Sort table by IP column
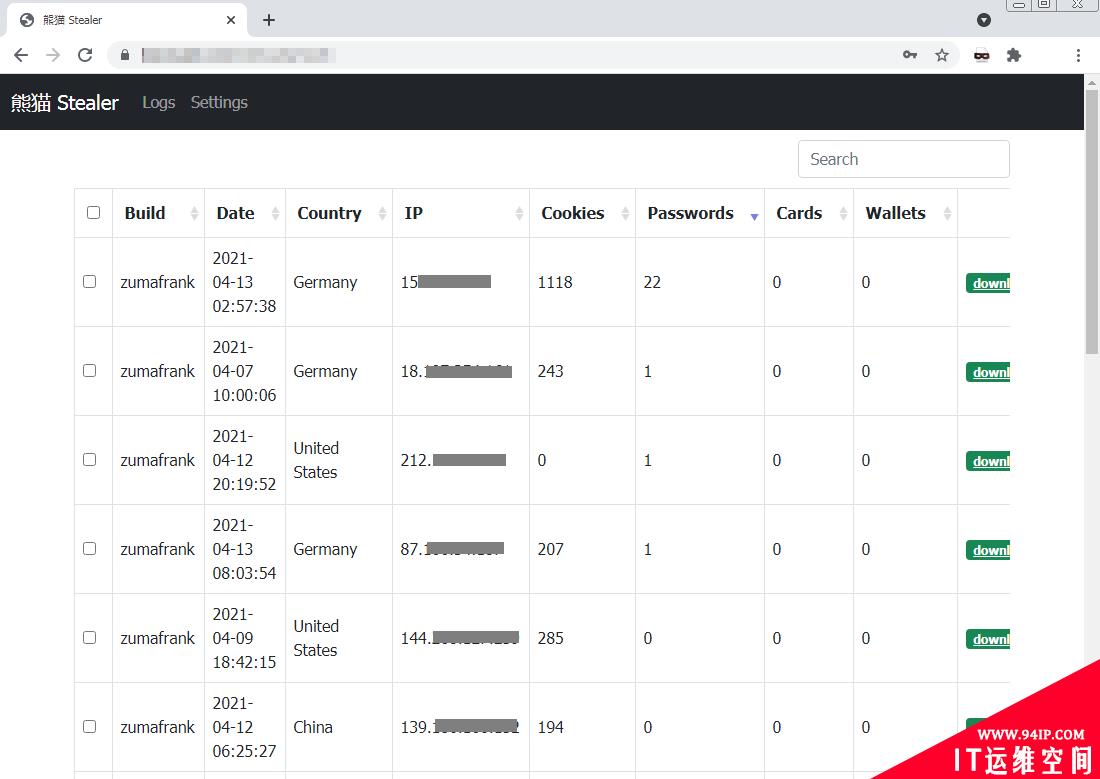 pos(461,213)
